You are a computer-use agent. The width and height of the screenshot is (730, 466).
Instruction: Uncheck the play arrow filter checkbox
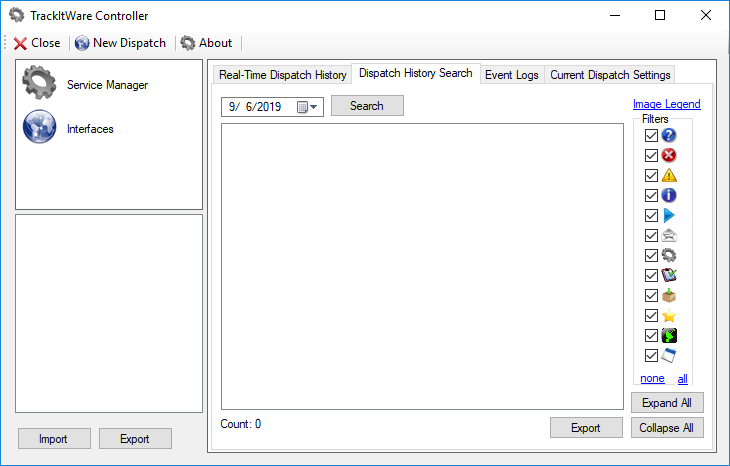point(651,216)
